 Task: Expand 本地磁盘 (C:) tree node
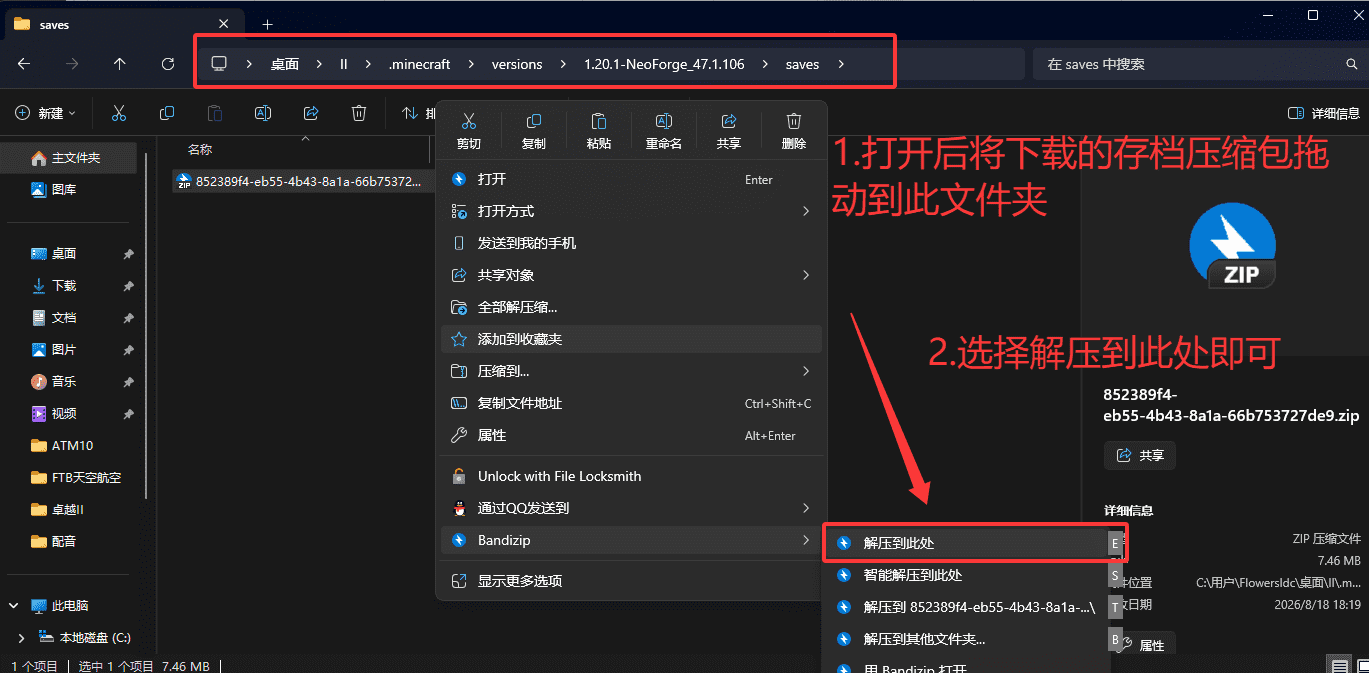(22, 637)
